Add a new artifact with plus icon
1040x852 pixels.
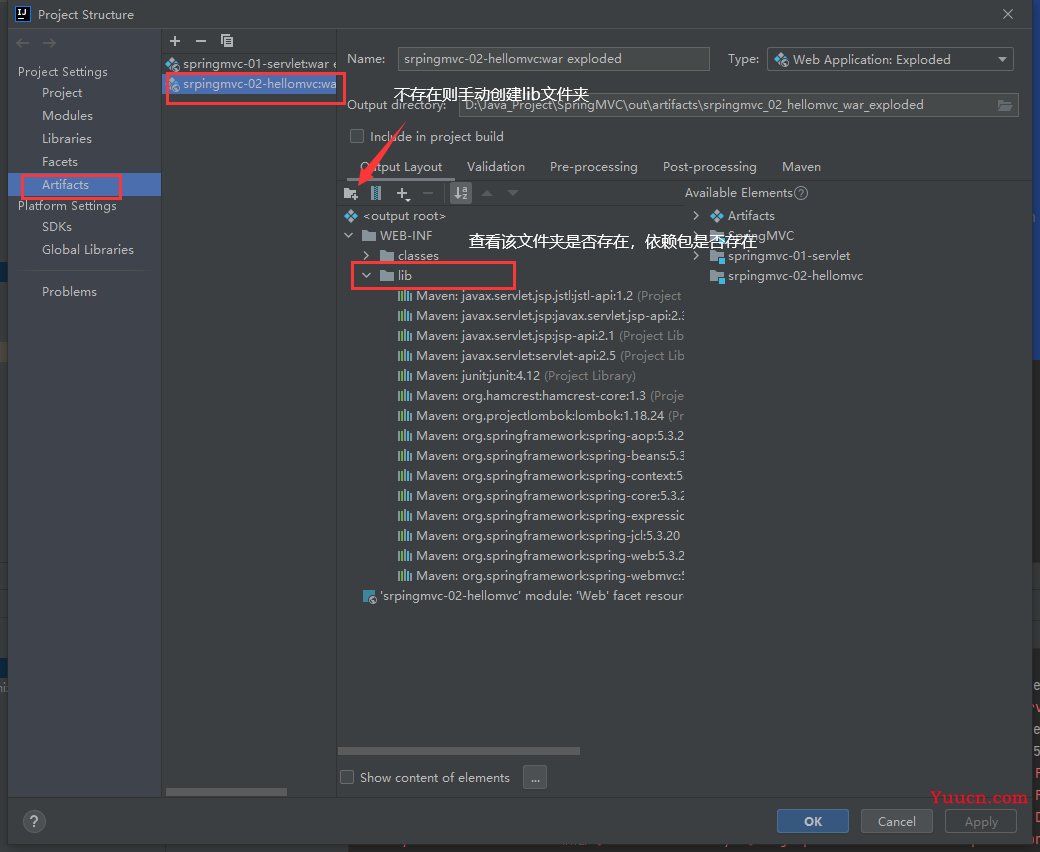pos(175,41)
